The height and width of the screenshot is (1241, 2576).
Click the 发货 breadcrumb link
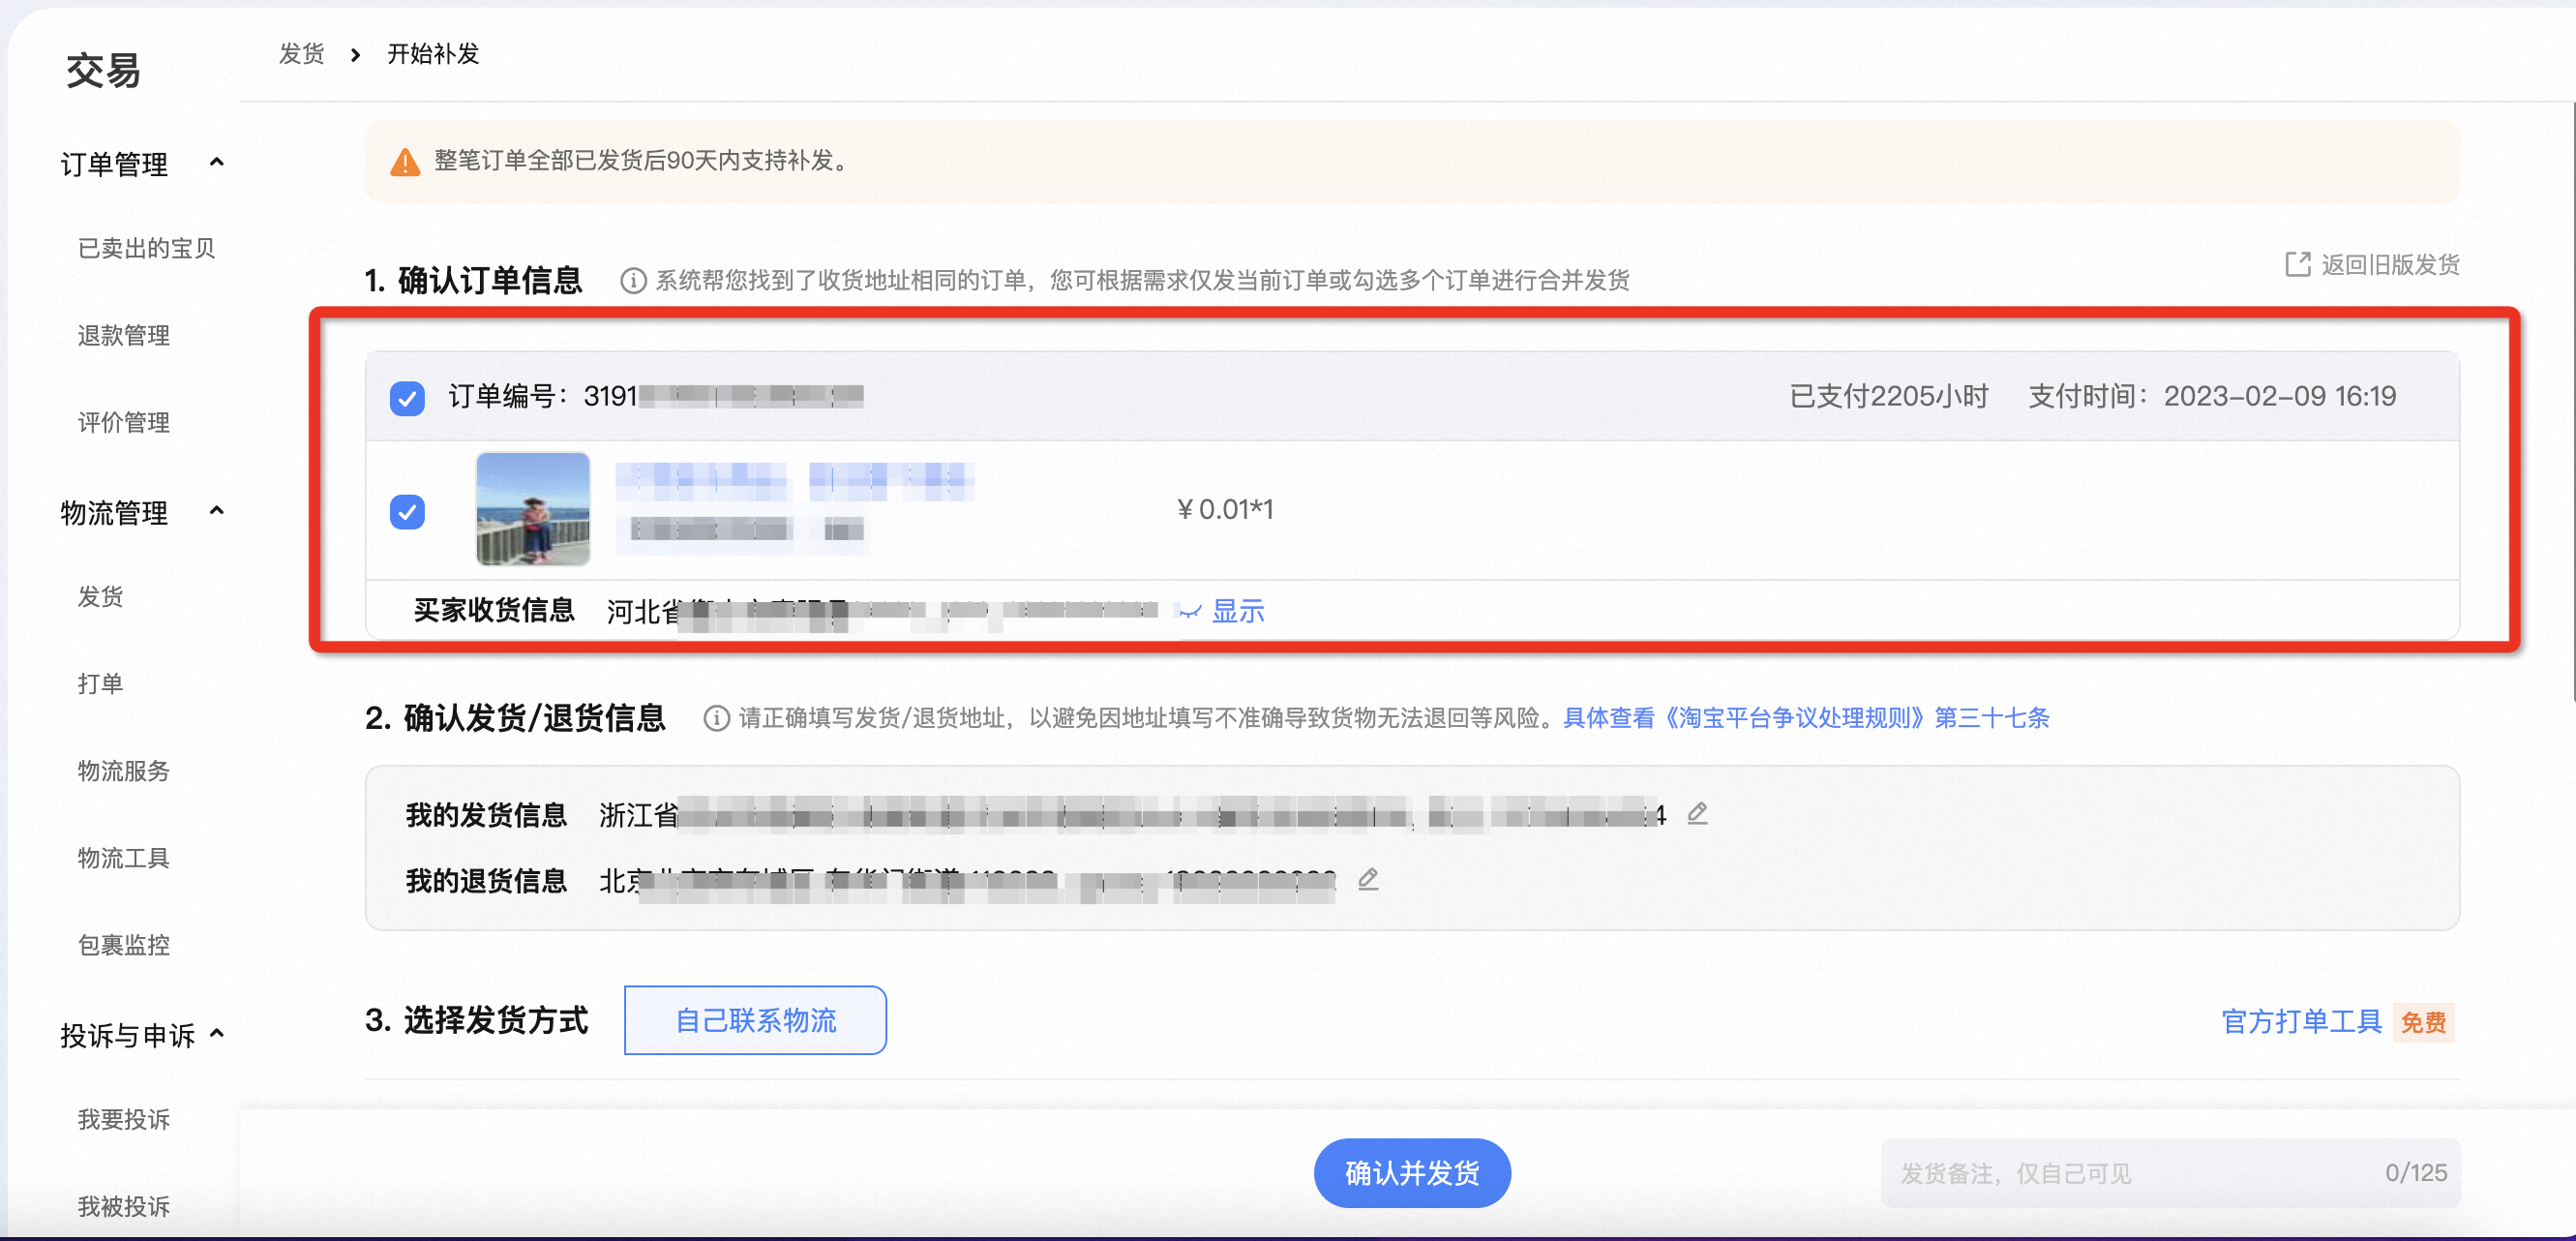(x=302, y=54)
